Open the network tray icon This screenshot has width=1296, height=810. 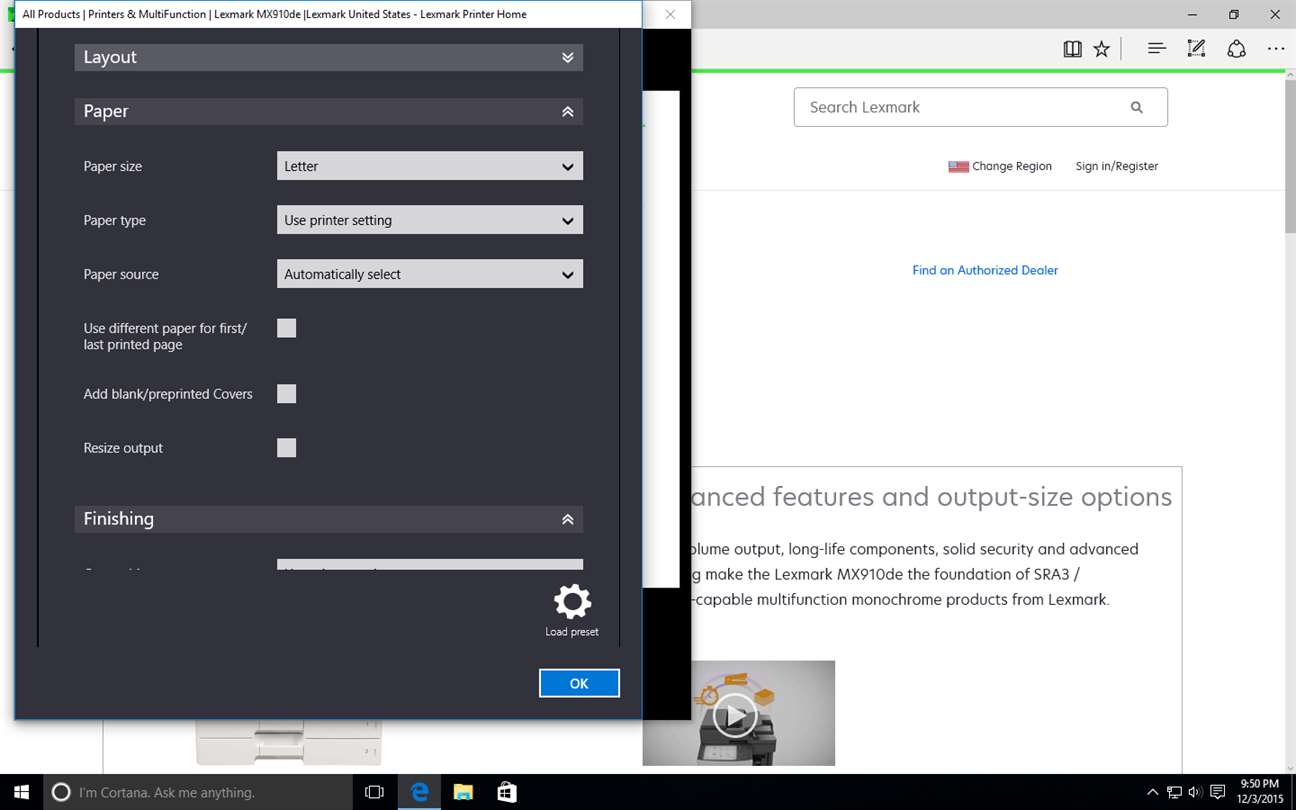pos(1174,793)
